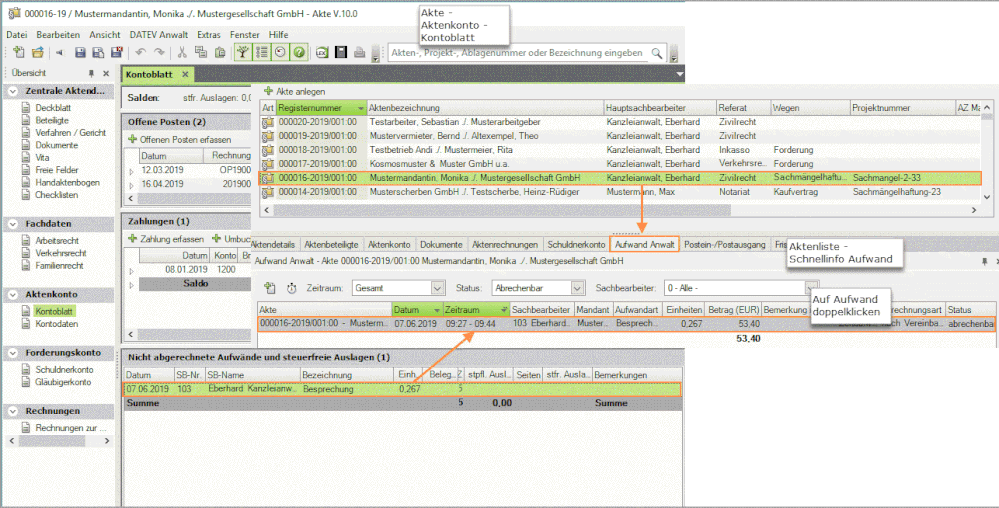Expand the 12.03.2019 open item row
Screen dimensions: 999x508
point(131,171)
